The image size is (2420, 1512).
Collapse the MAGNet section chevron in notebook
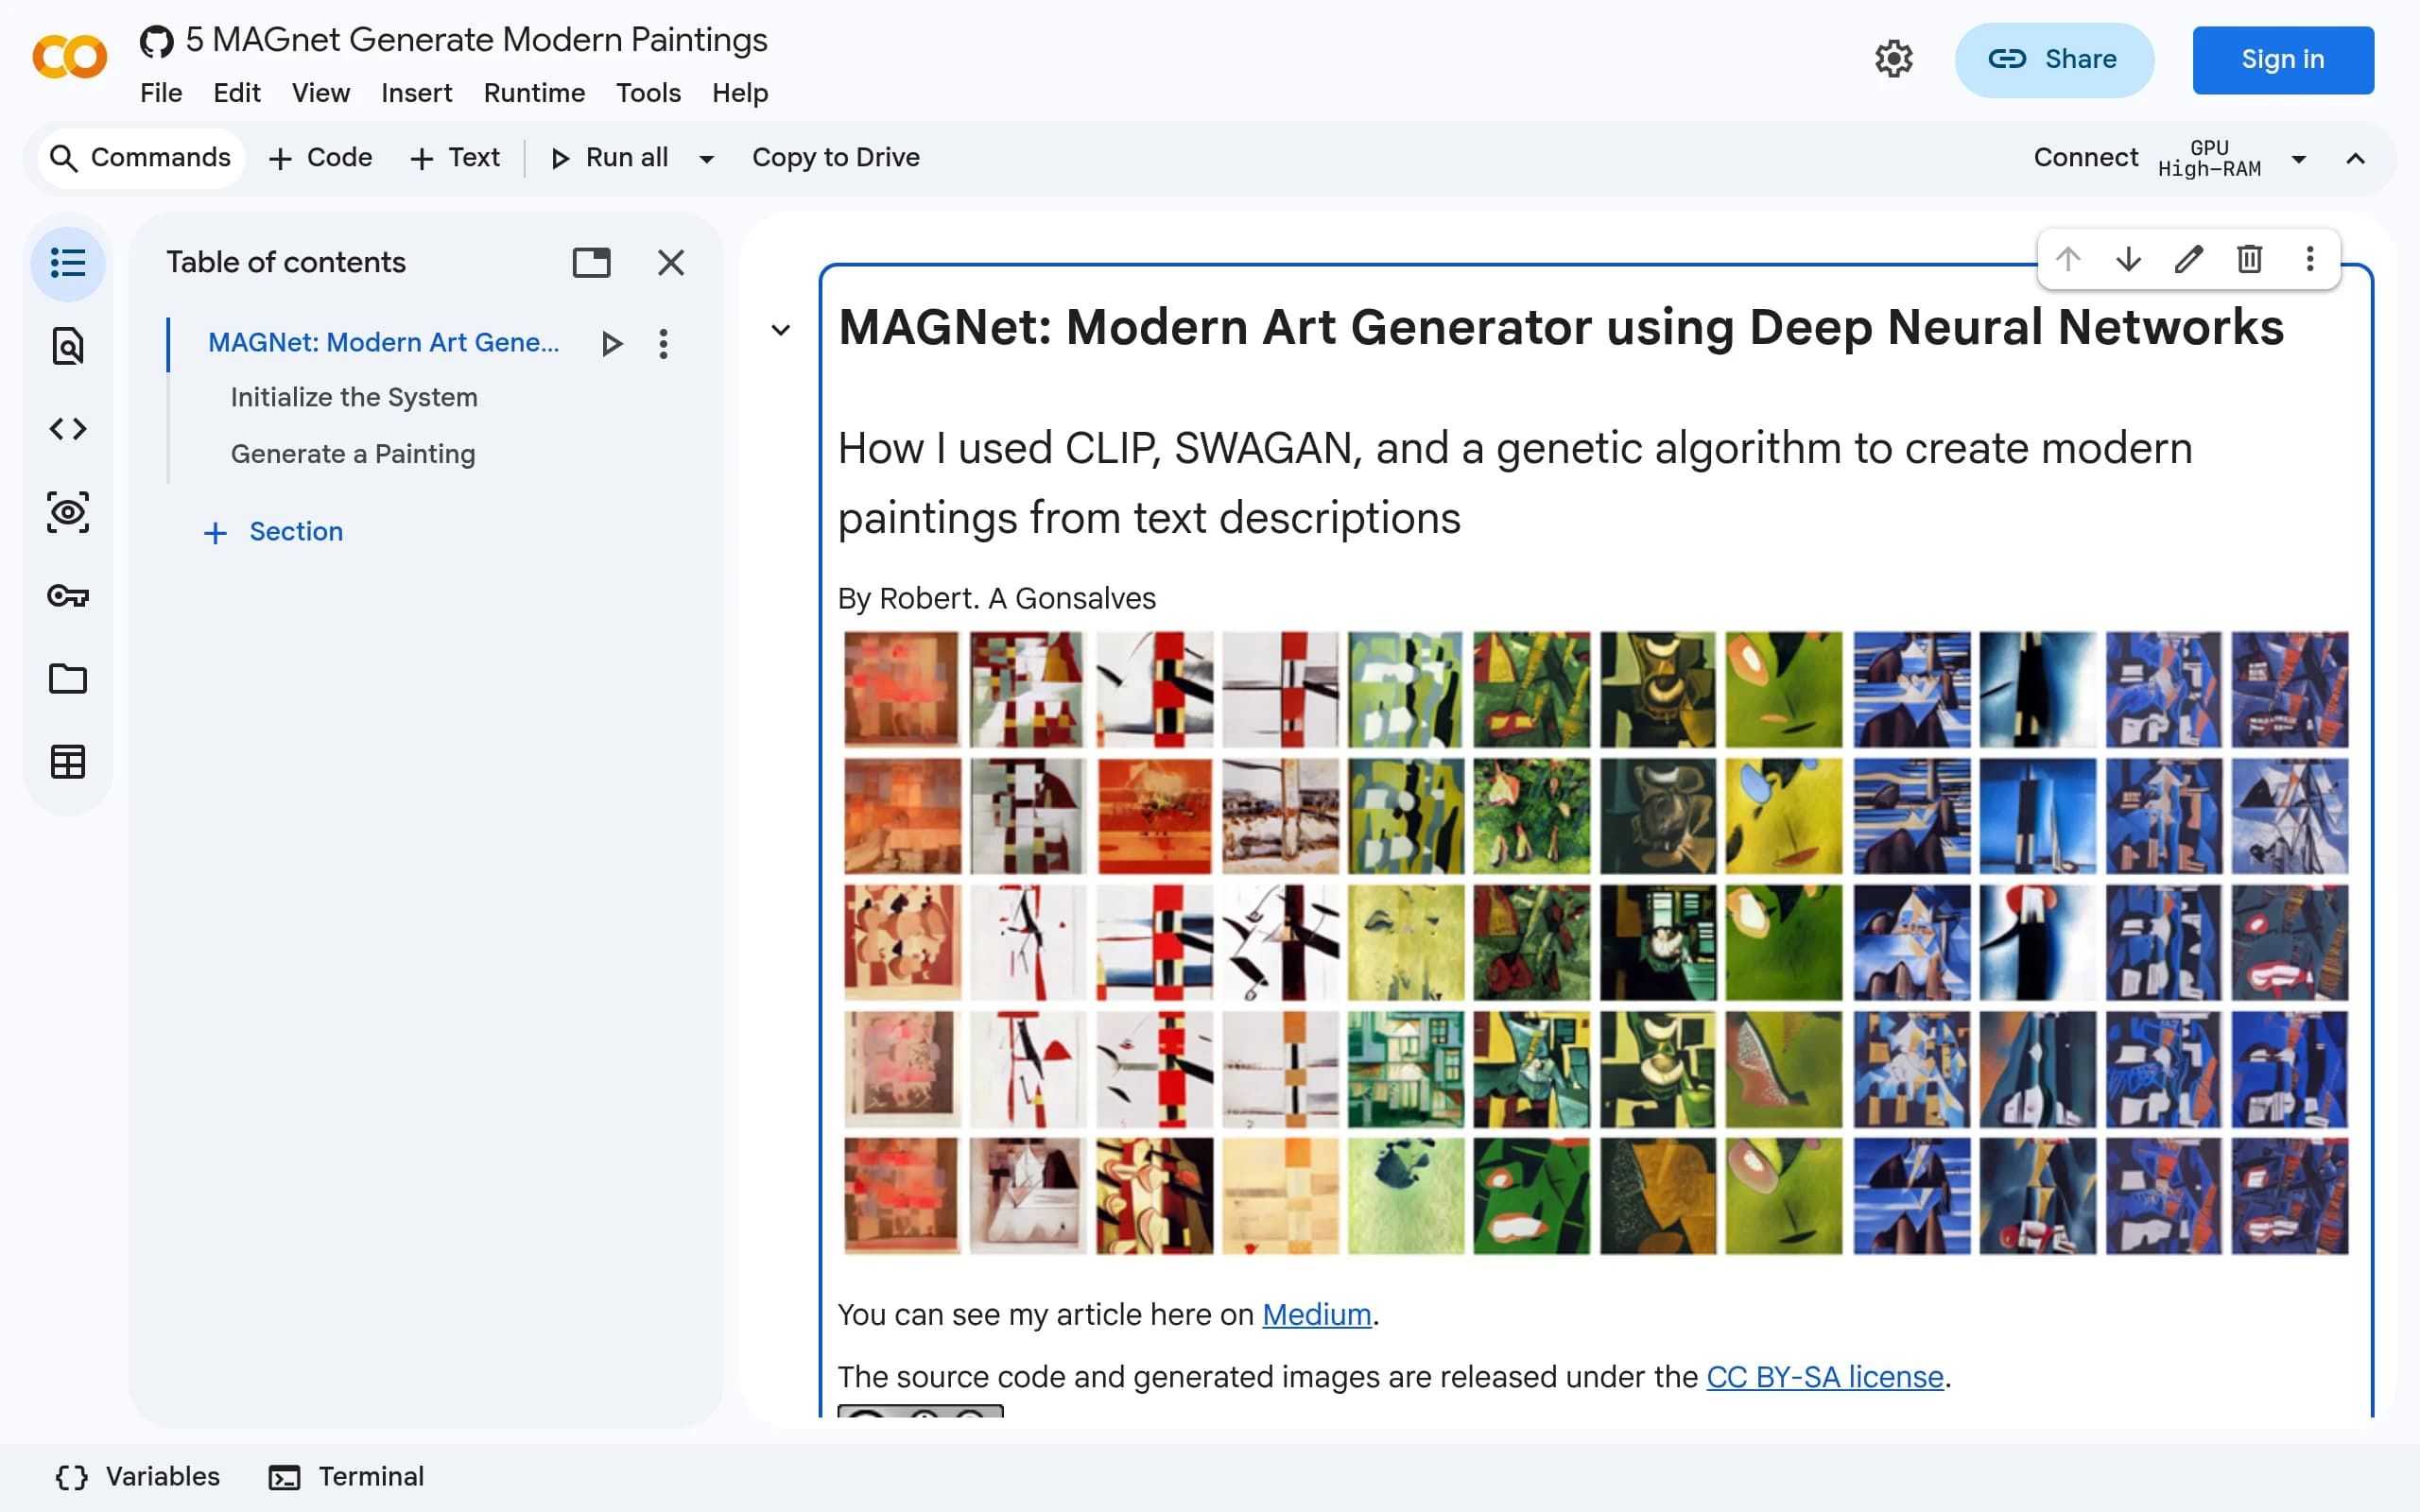[781, 330]
